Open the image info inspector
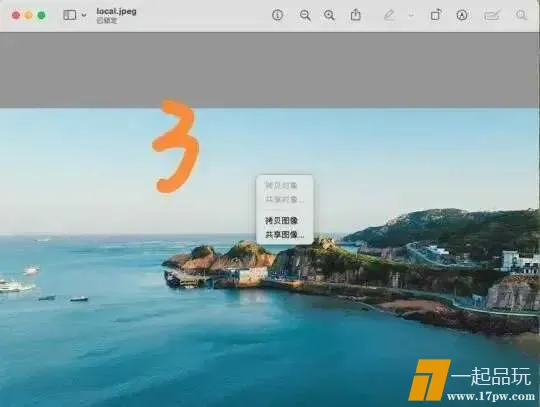This screenshot has width=540, height=407. tap(277, 15)
